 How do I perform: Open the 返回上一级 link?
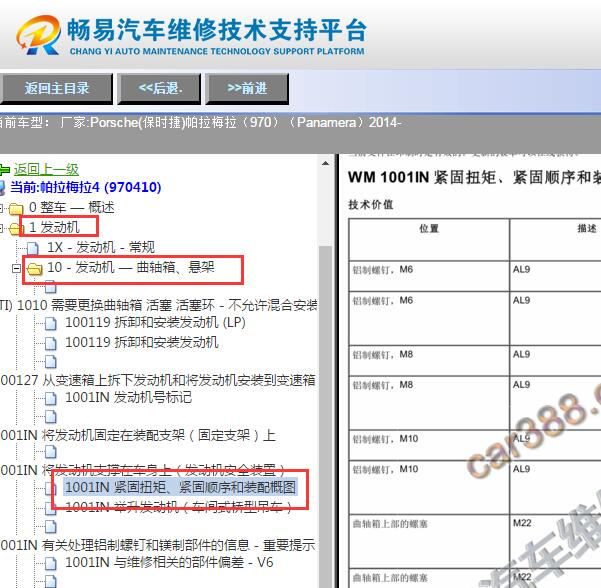tap(46, 169)
